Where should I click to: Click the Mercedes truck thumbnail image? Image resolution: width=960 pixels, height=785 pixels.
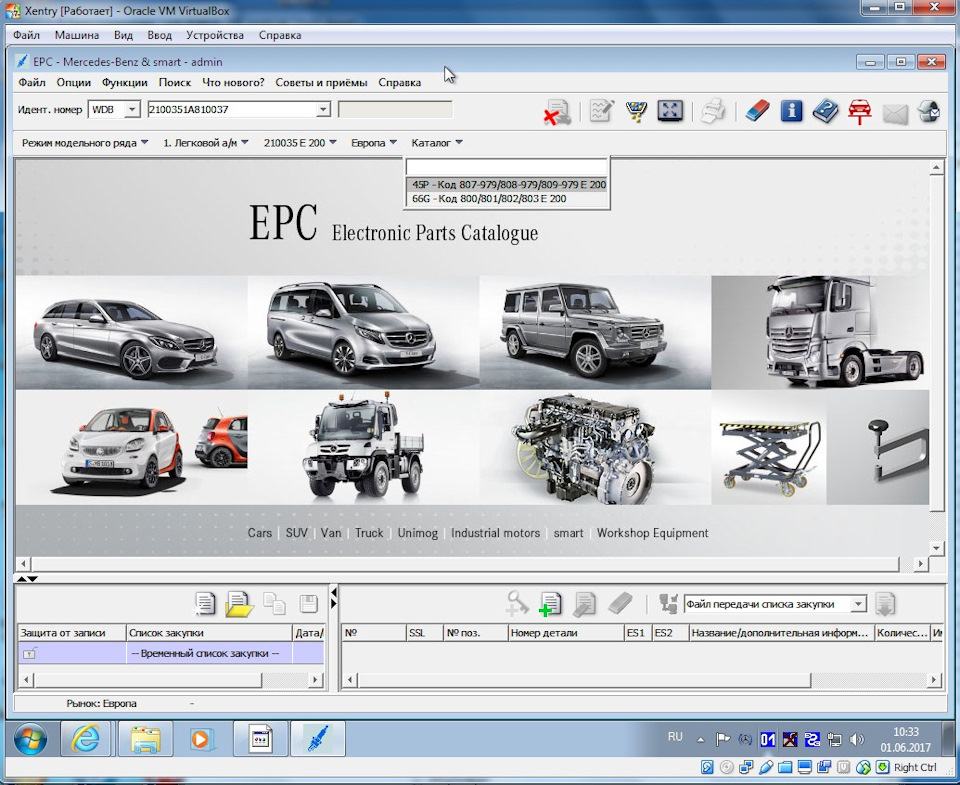(x=820, y=332)
